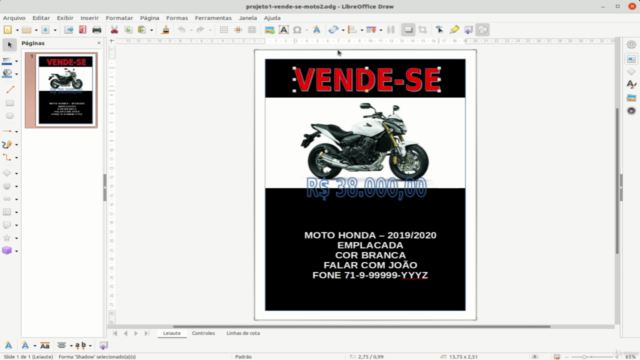This screenshot has width=640, height=360.
Task: Insert Fontwork text
Action: pyautogui.click(x=316, y=30)
